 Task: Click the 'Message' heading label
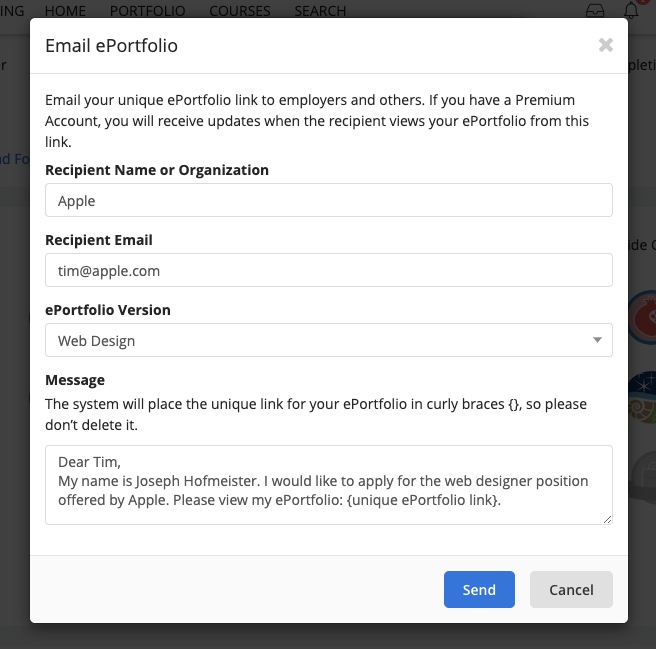pos(75,380)
